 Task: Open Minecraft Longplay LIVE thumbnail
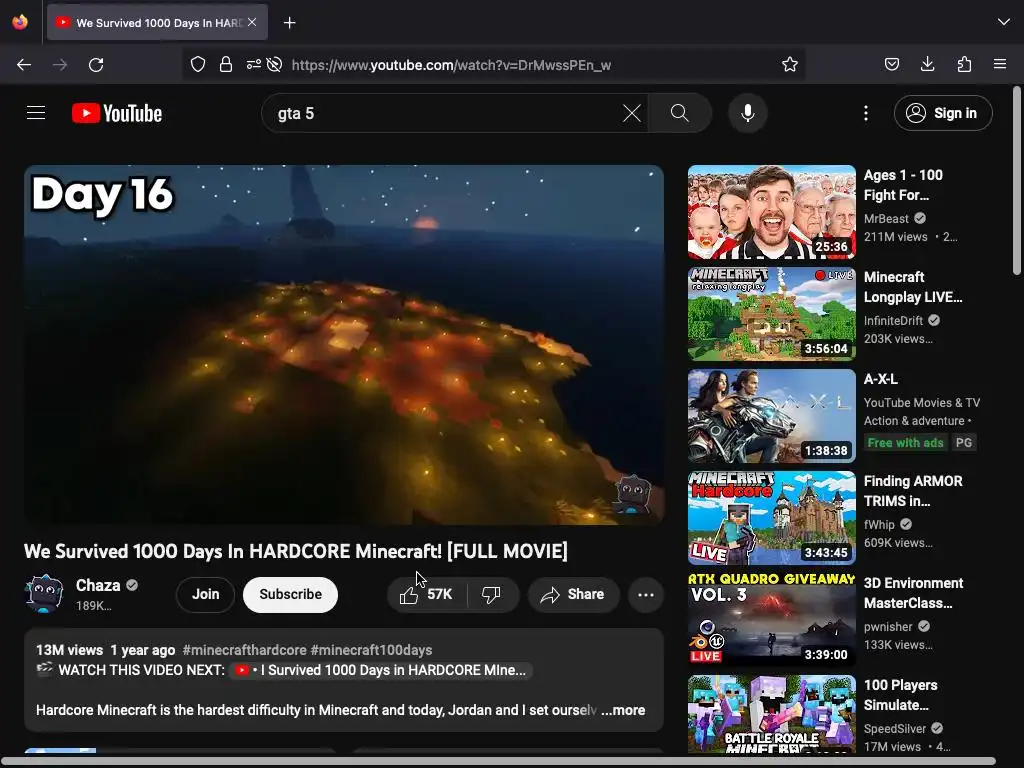tap(771, 313)
